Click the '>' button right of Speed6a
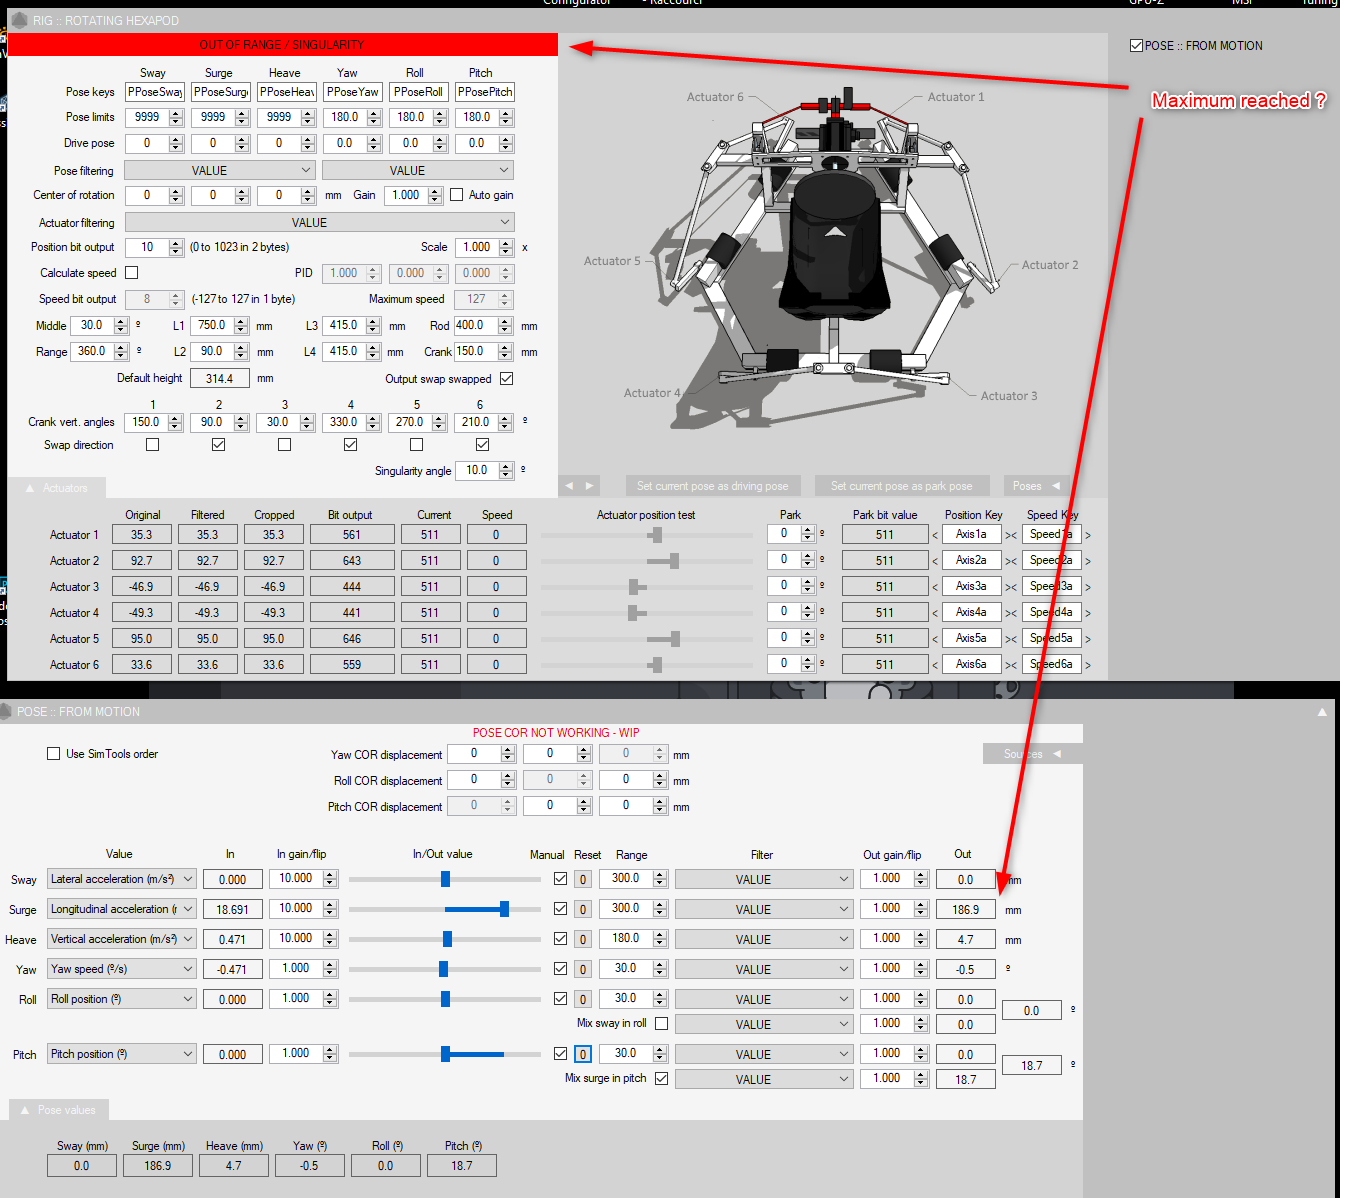This screenshot has height=1198, width=1350. click(1088, 665)
